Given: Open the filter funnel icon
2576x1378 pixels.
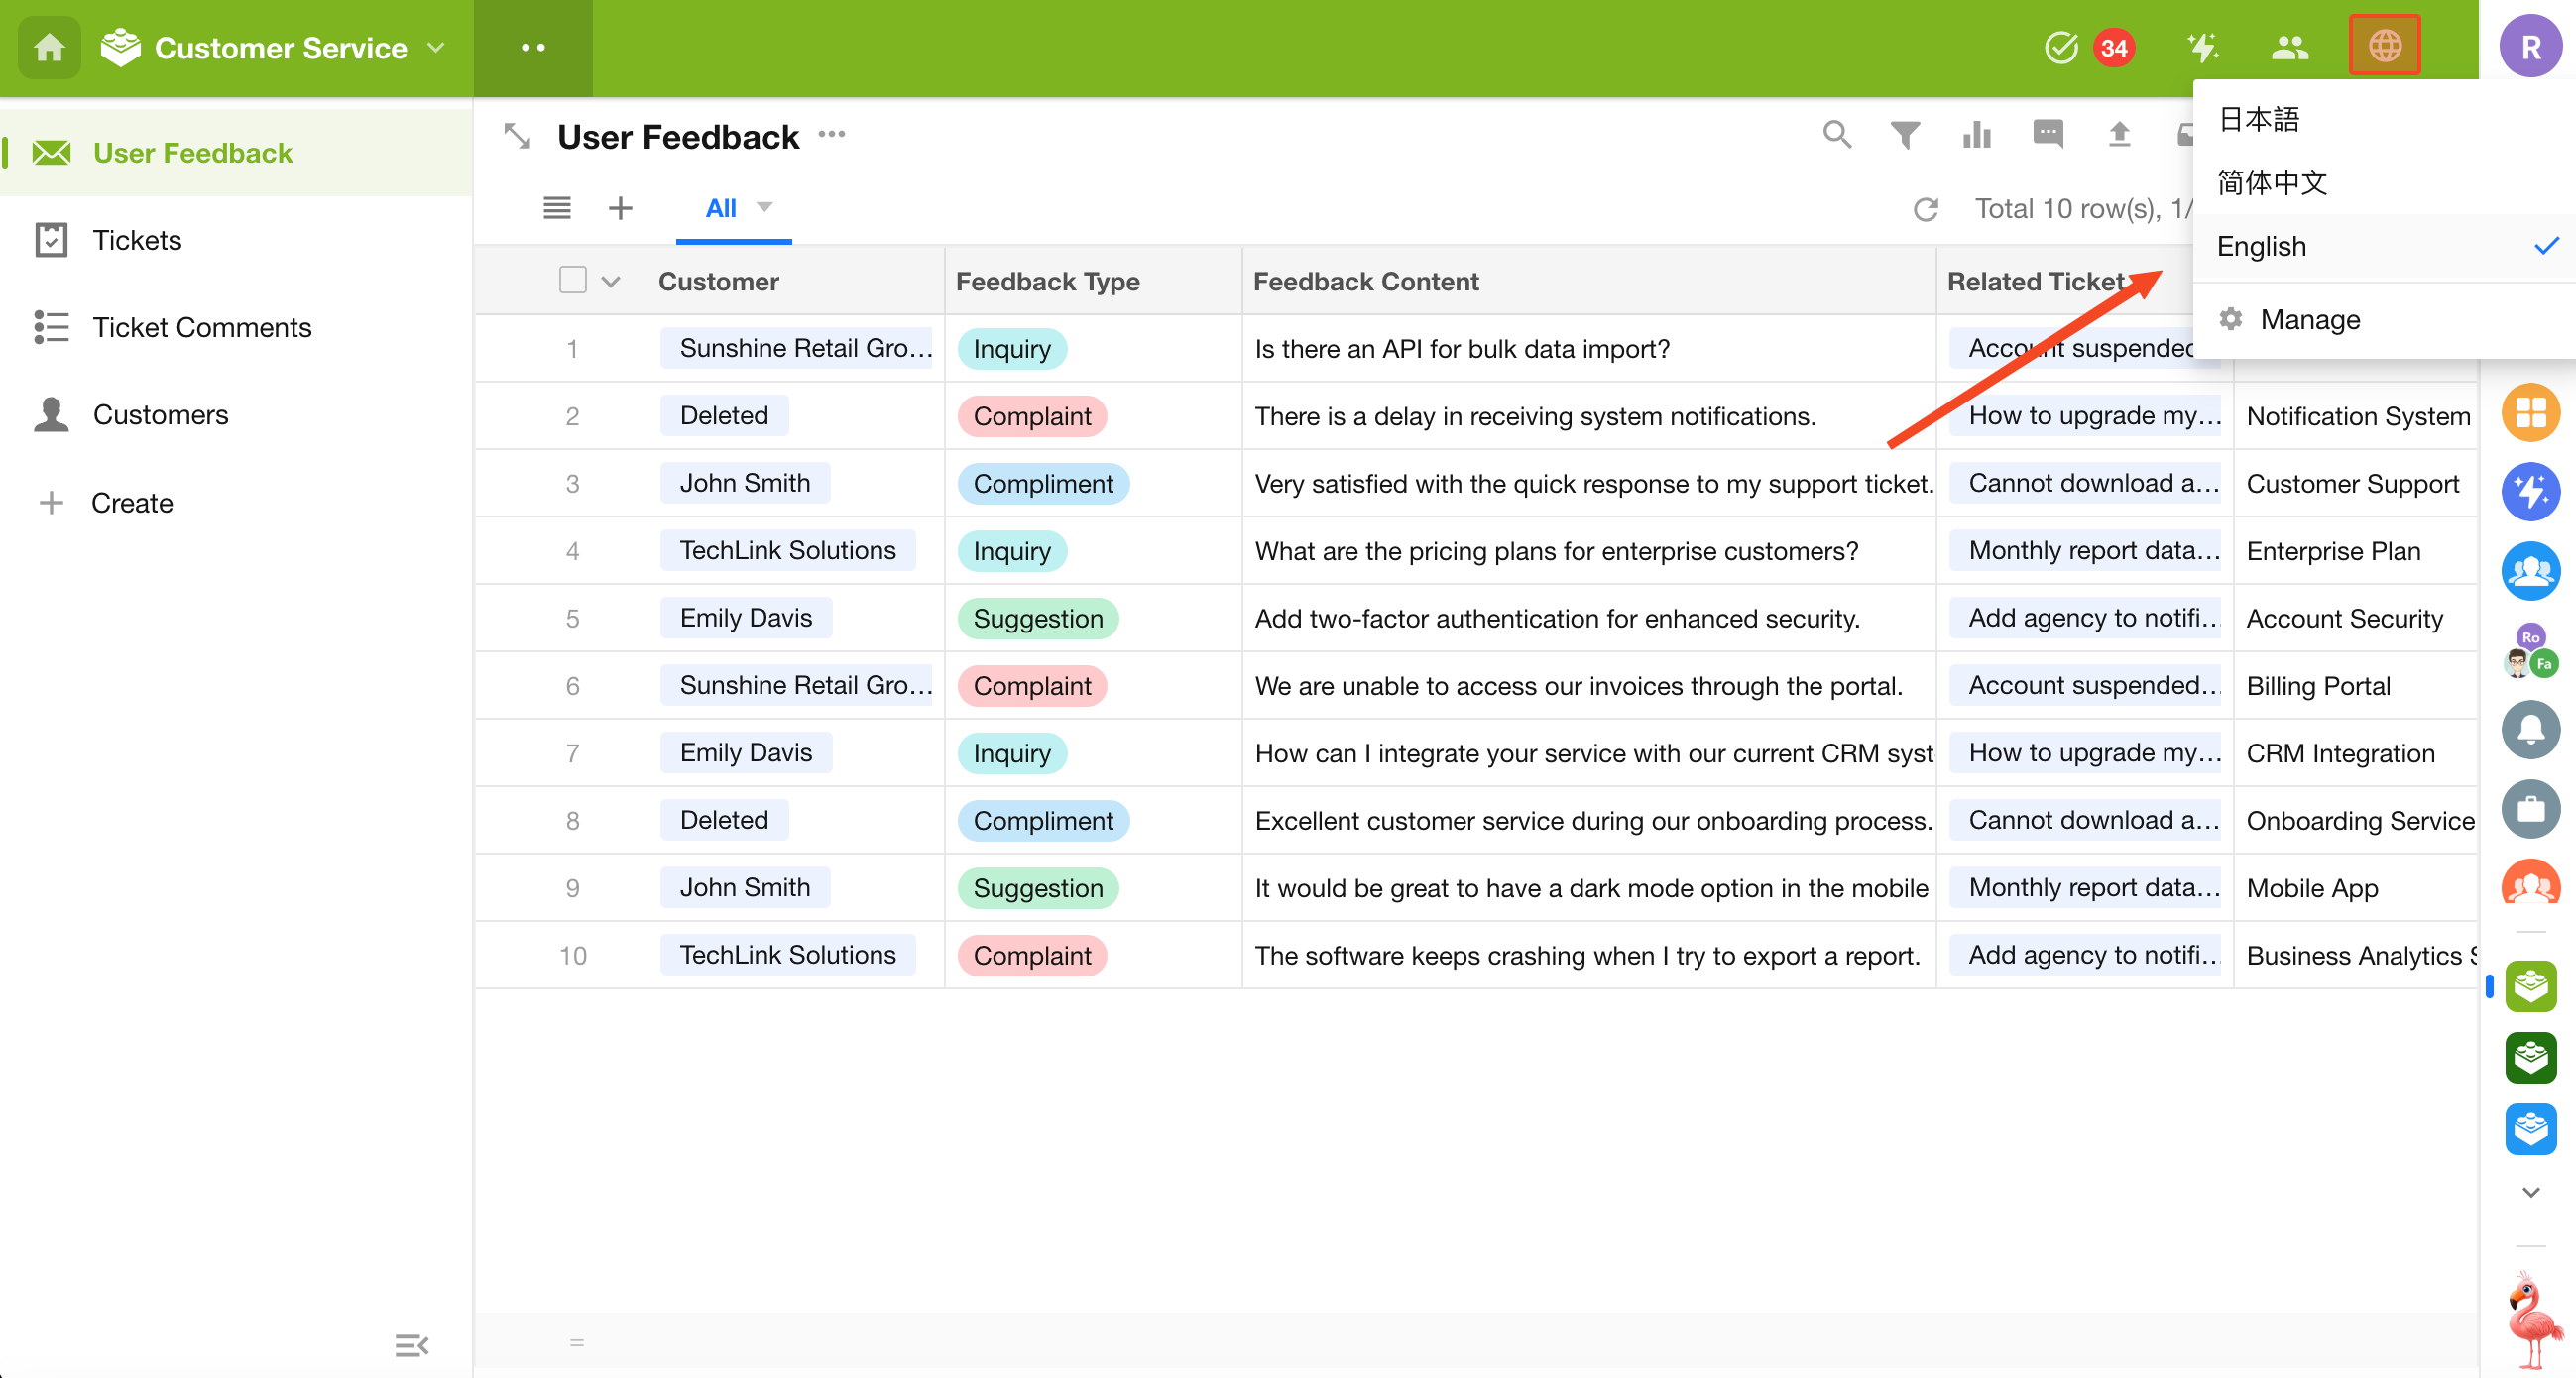Looking at the screenshot, I should coord(1905,134).
